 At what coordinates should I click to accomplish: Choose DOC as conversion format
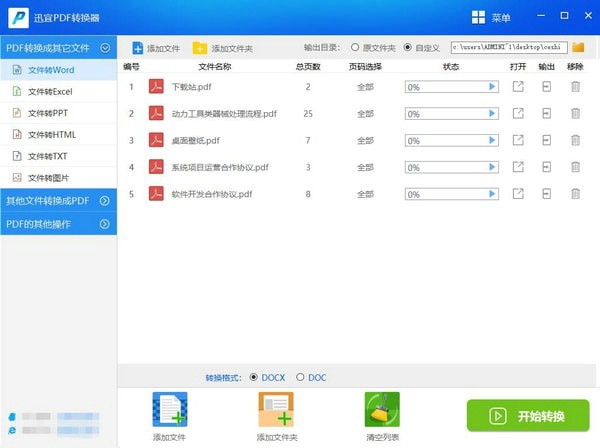point(300,377)
